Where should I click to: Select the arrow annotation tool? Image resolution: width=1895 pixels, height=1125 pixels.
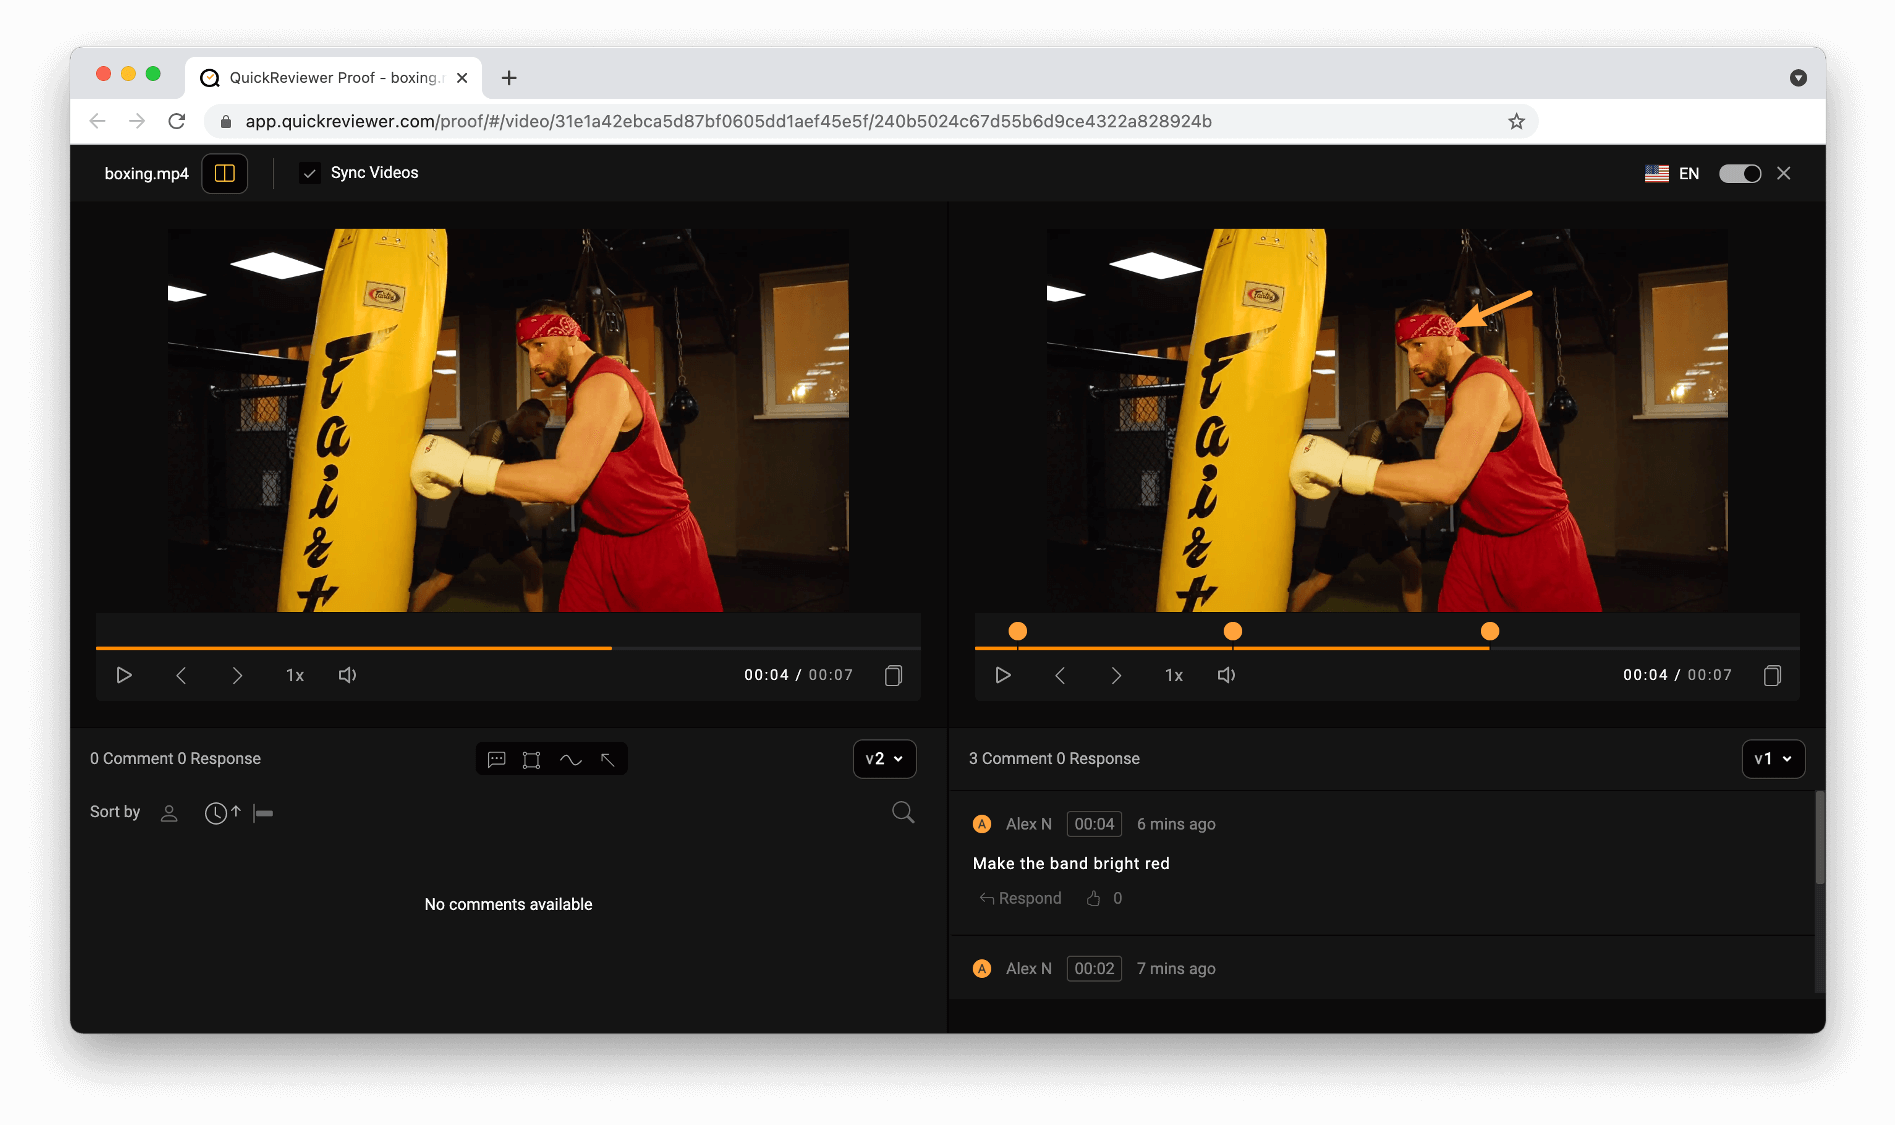(x=607, y=759)
